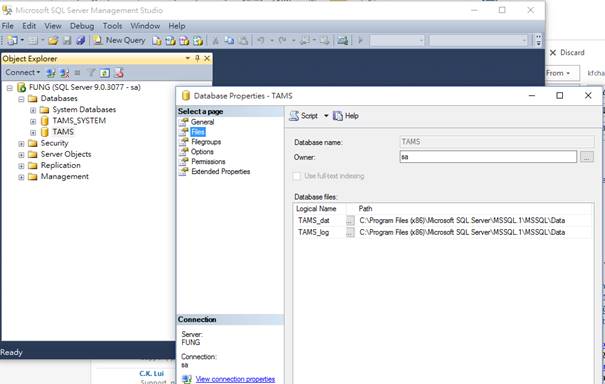Open the Help menu in menu bar
Screen dimensions: 605x384
(x=177, y=26)
